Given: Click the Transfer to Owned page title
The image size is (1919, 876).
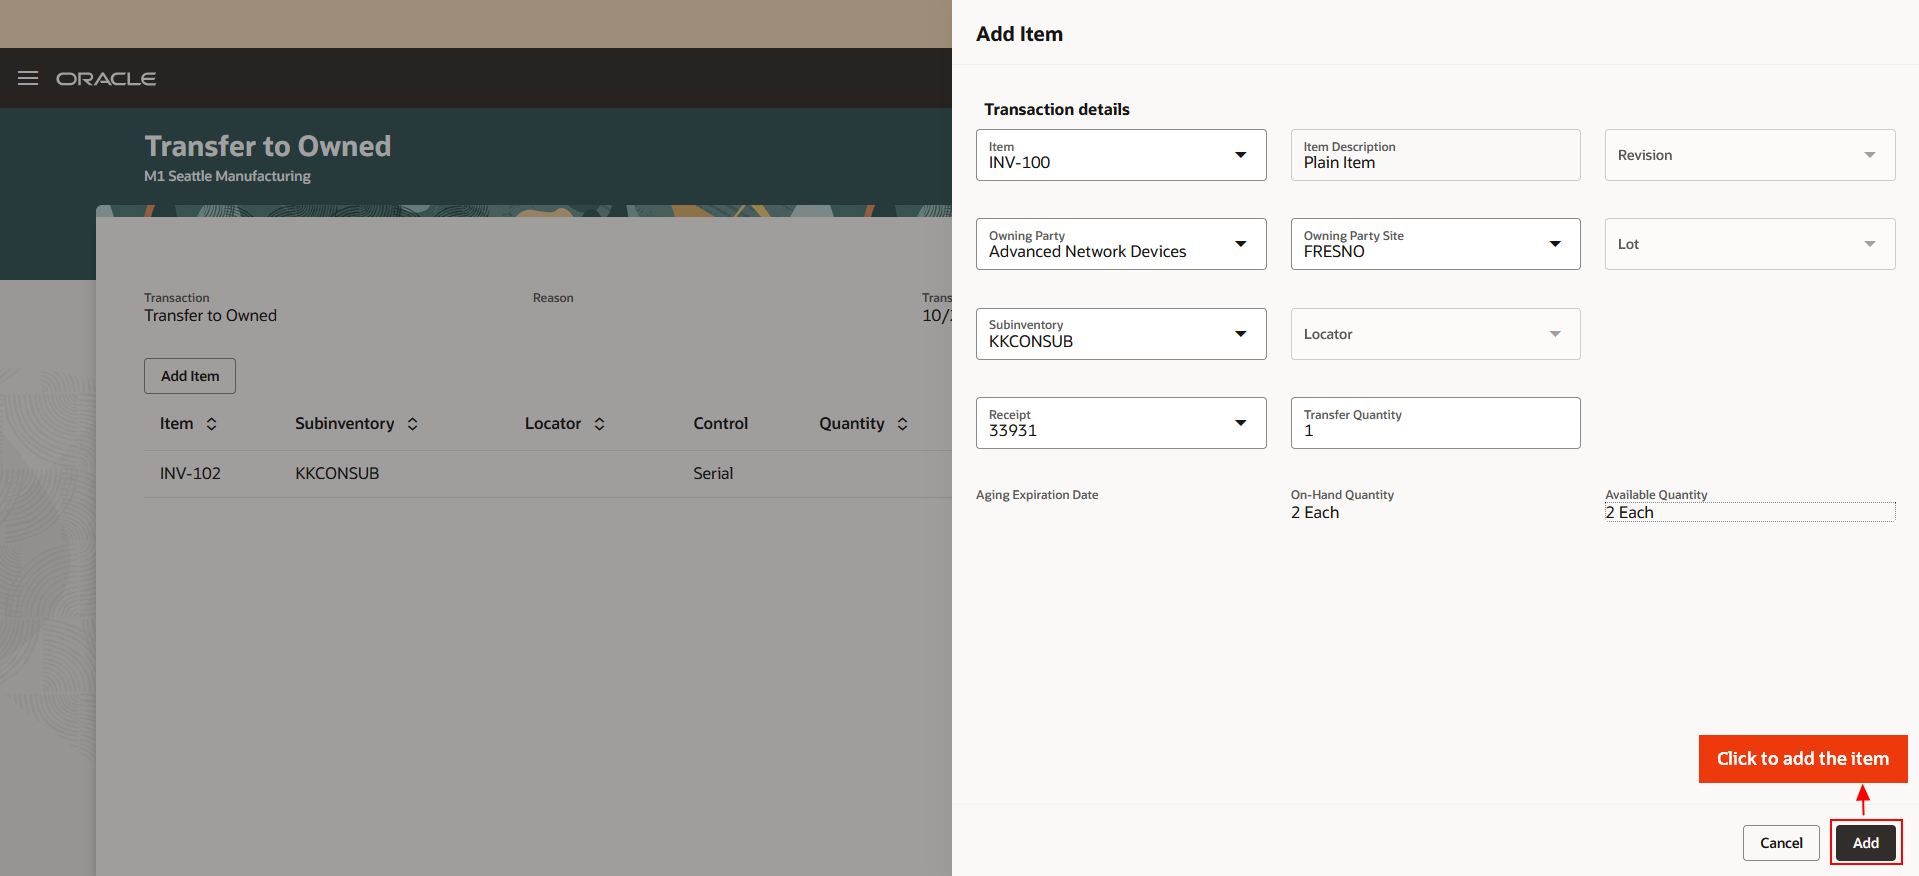Looking at the screenshot, I should (x=268, y=146).
